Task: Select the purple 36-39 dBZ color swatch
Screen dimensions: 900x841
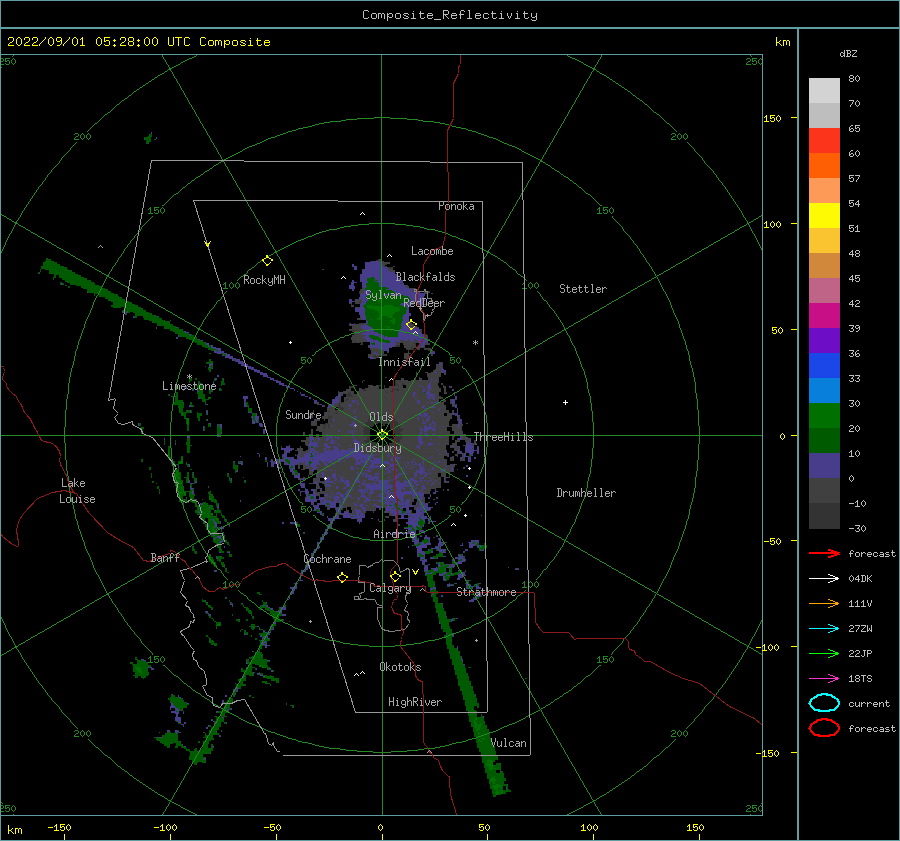Action: [824, 340]
